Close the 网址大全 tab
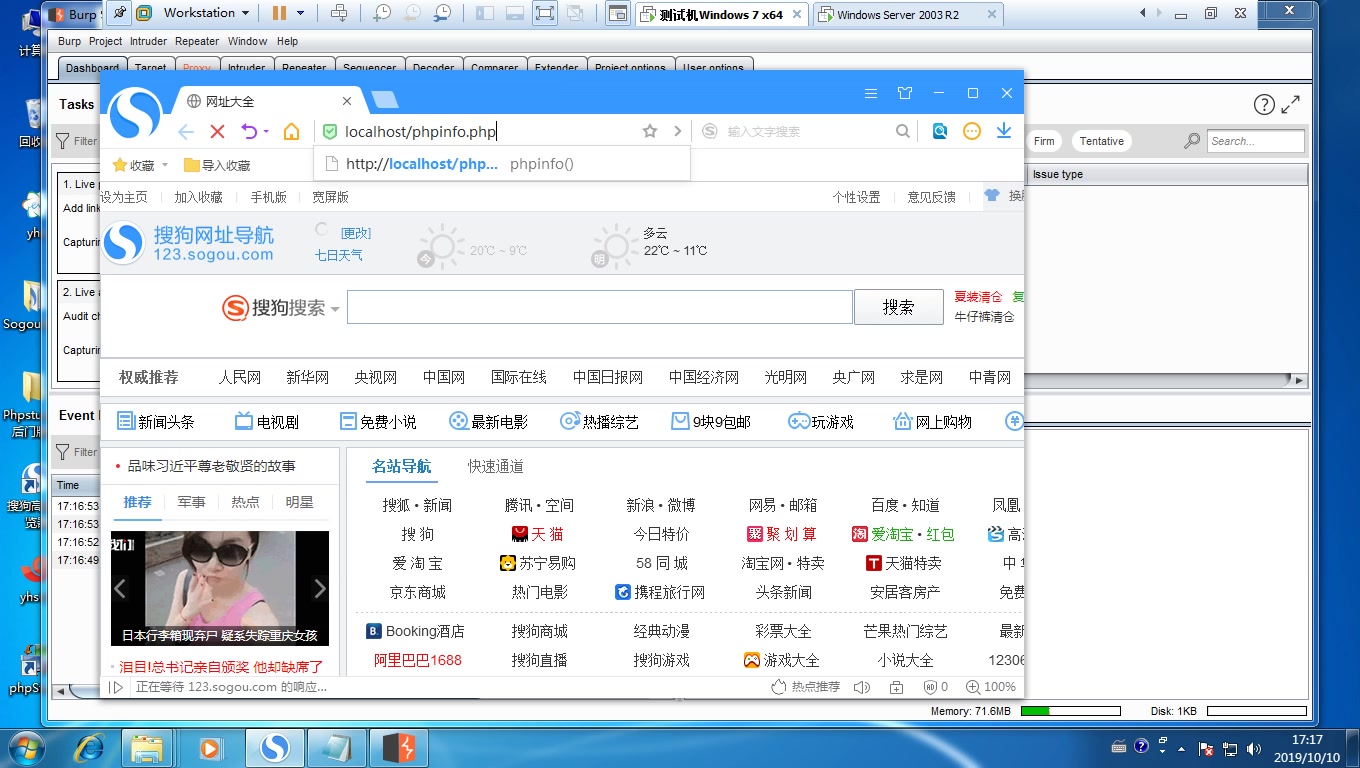This screenshot has width=1360, height=768. pyautogui.click(x=347, y=101)
